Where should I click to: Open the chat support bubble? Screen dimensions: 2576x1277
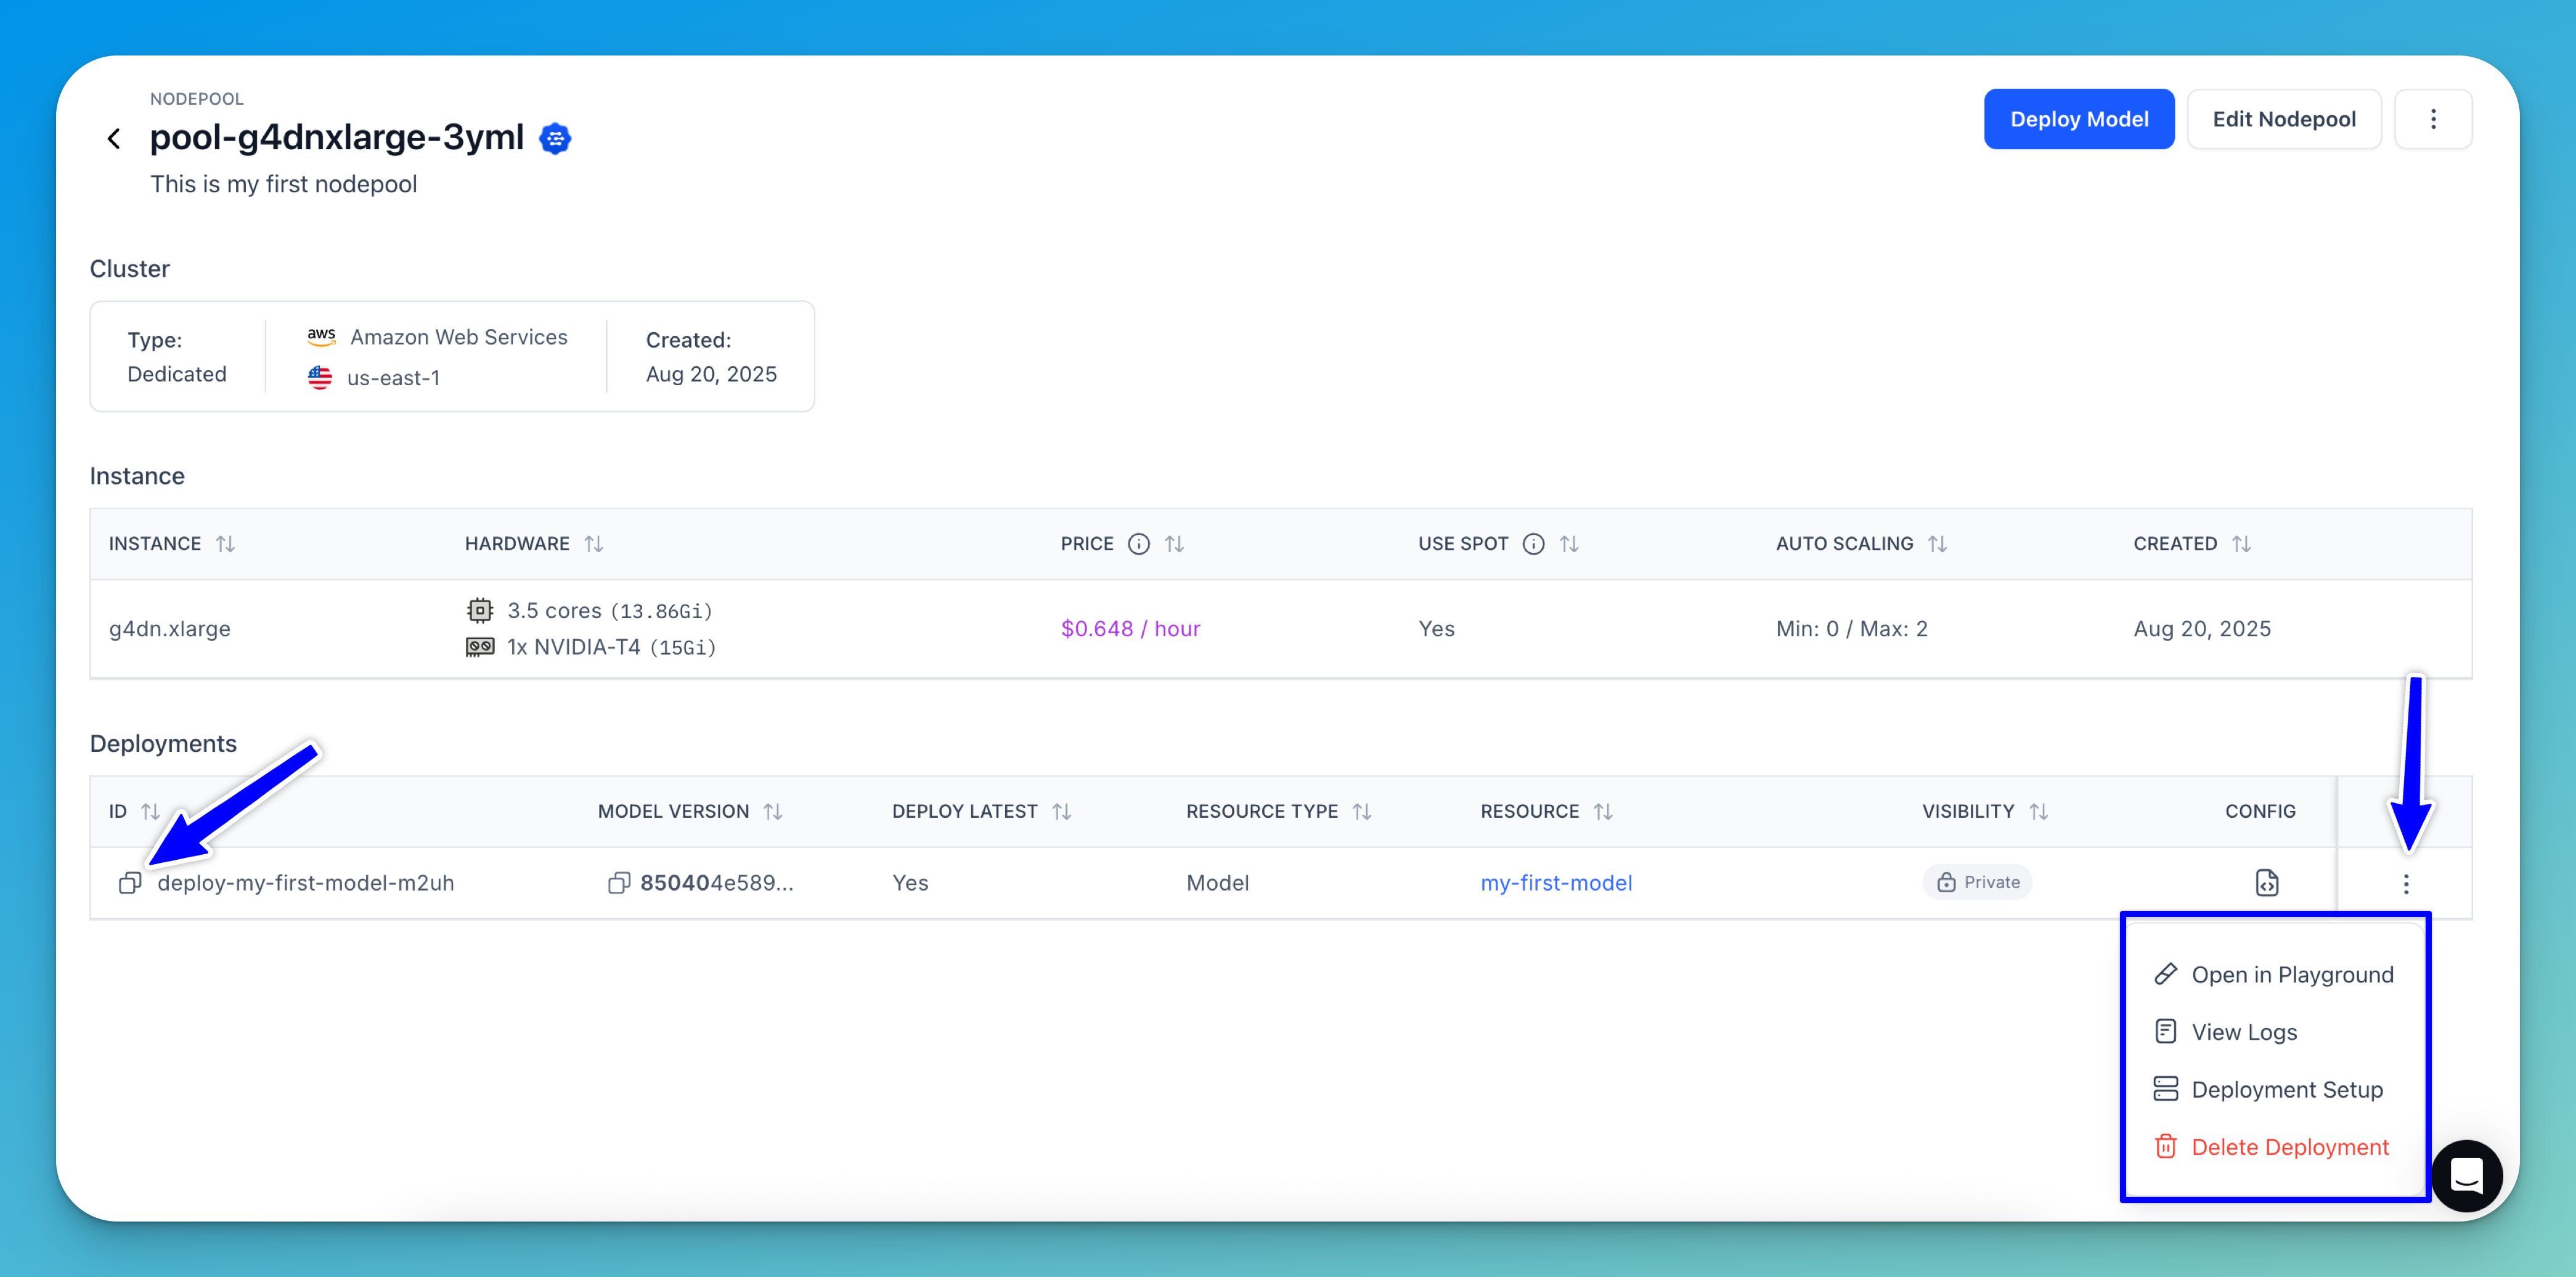coord(2467,1176)
